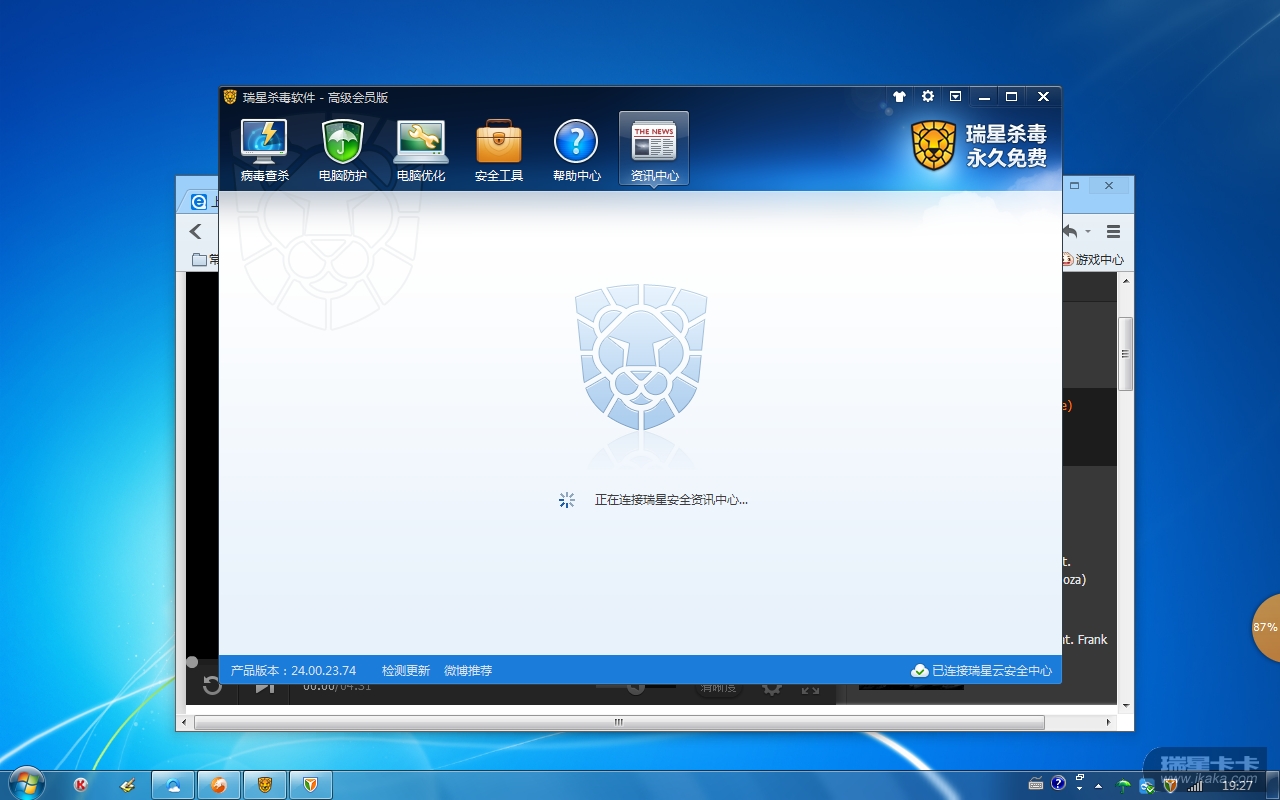Click the folder icon in browser bookmarks bar
The width and height of the screenshot is (1280, 800).
[199, 260]
